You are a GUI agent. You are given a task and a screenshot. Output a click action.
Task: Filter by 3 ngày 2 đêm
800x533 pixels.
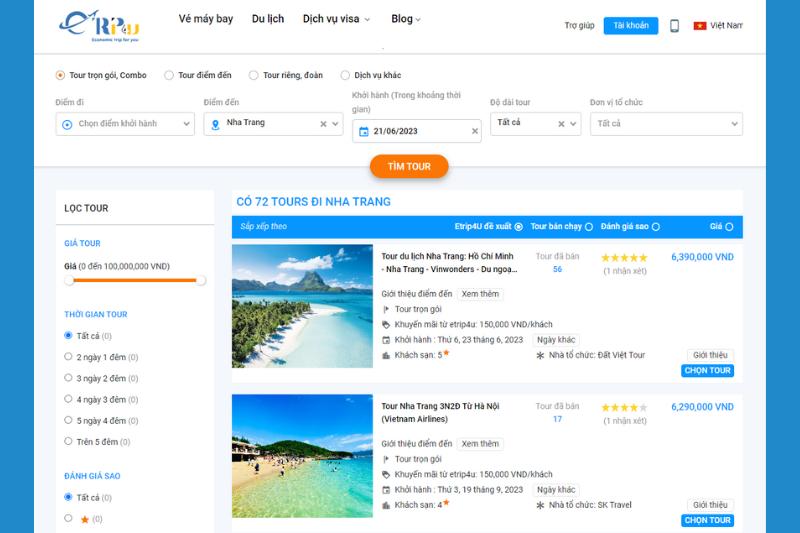tap(68, 377)
